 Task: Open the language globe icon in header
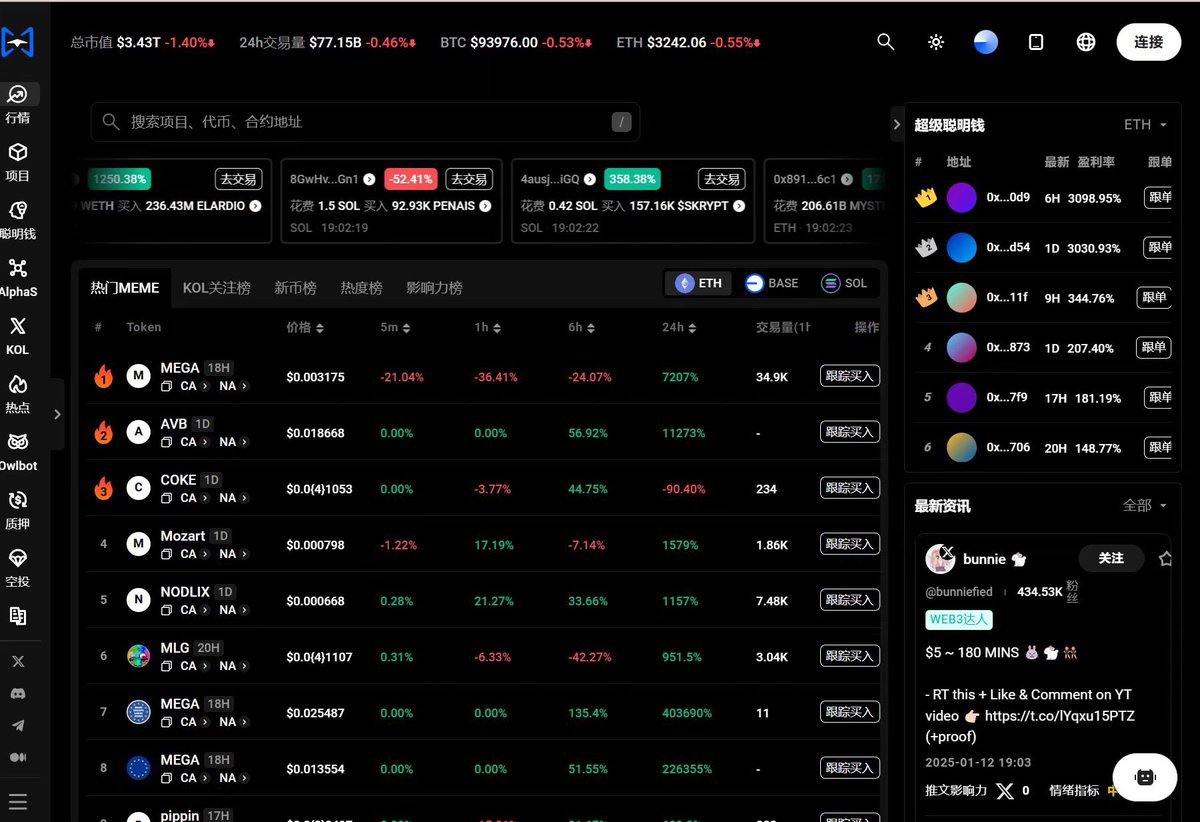1086,42
